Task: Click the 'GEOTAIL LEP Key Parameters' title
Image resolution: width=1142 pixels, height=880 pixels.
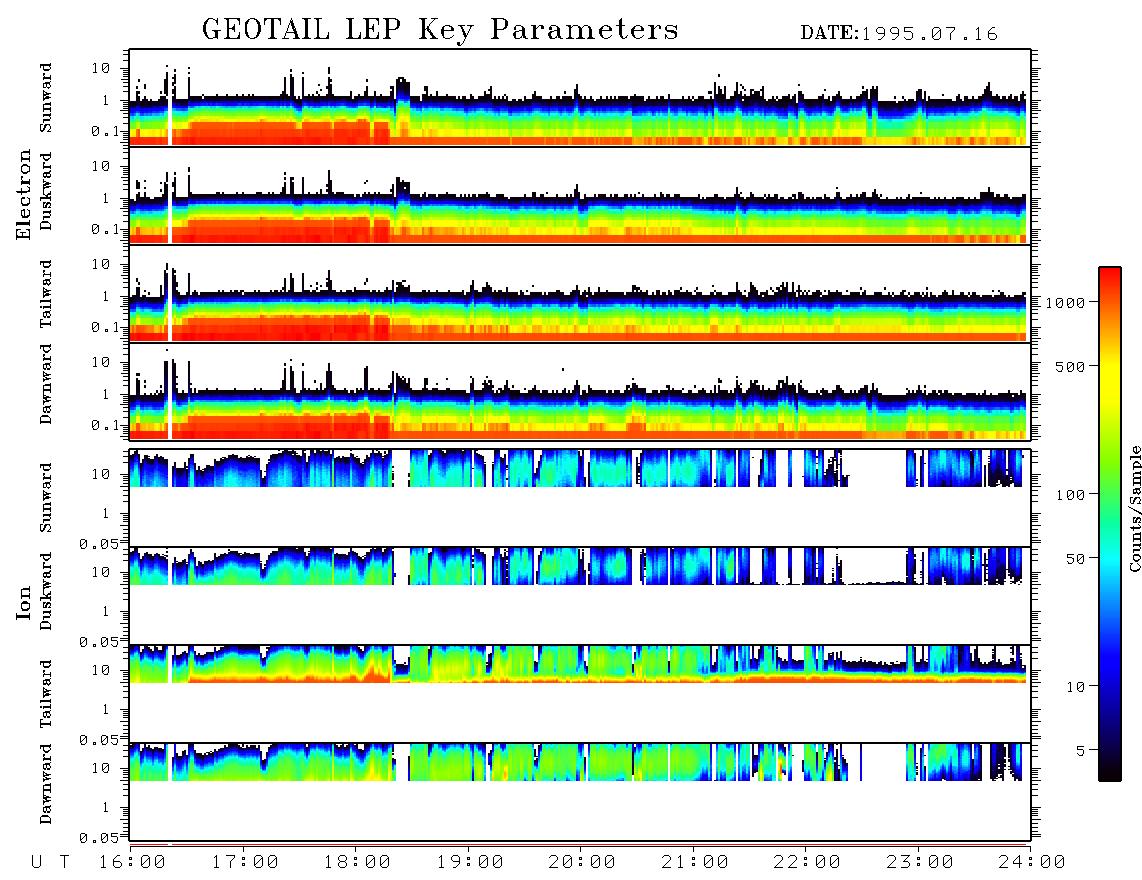Action: (x=440, y=30)
